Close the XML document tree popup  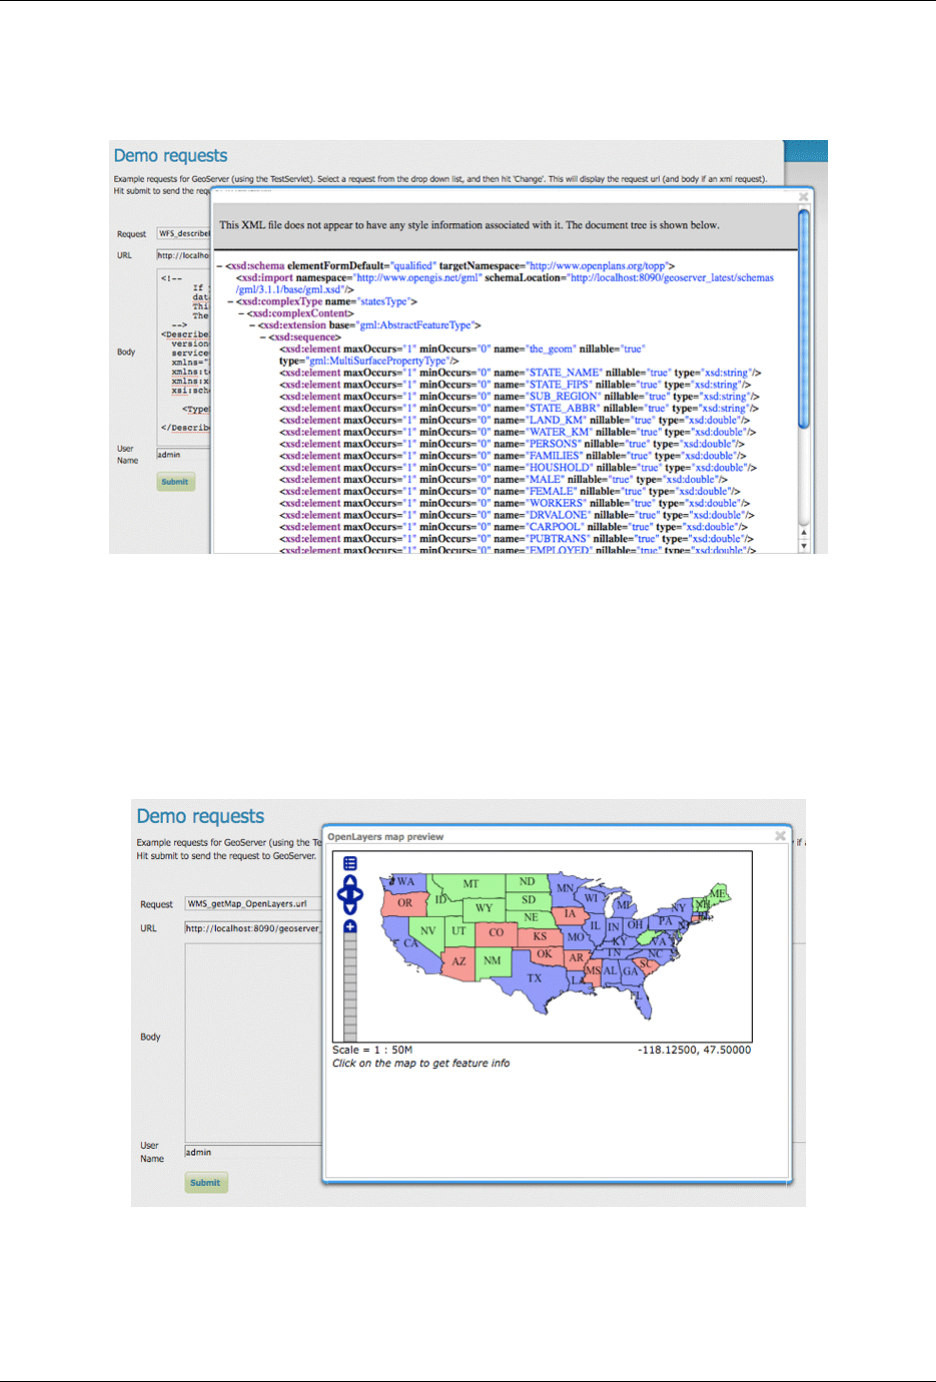click(803, 197)
